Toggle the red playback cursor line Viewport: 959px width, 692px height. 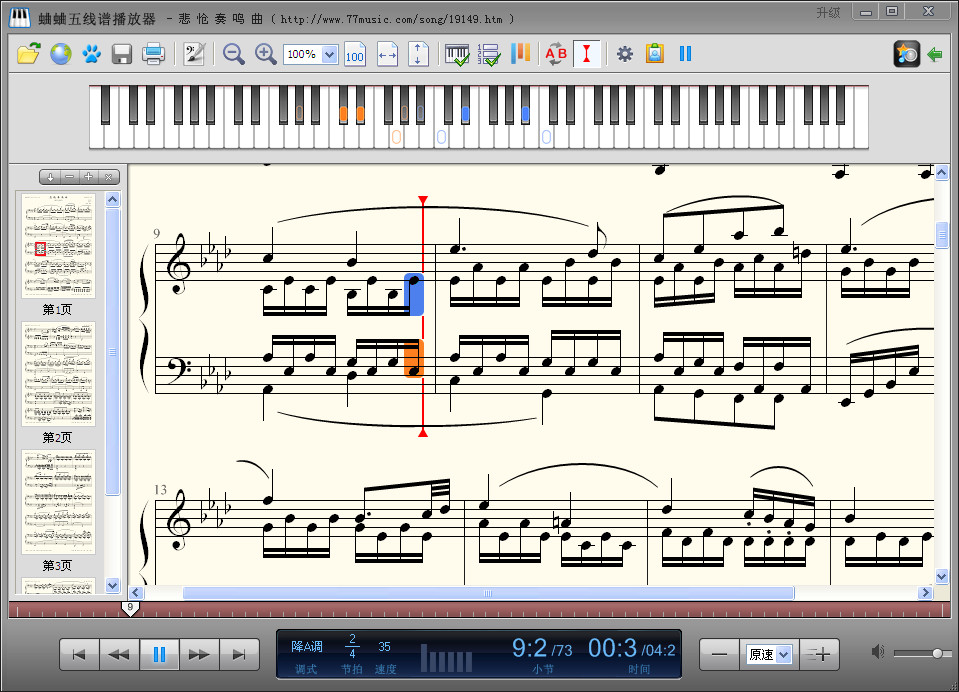[587, 54]
